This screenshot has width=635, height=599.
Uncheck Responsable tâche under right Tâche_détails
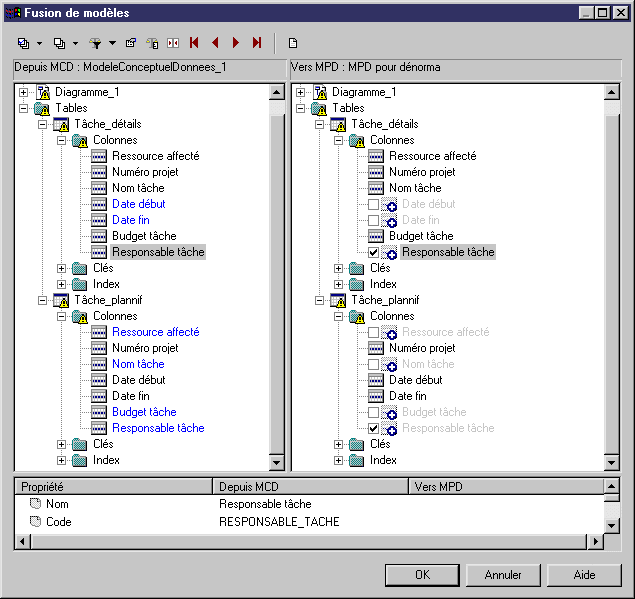pos(373,252)
